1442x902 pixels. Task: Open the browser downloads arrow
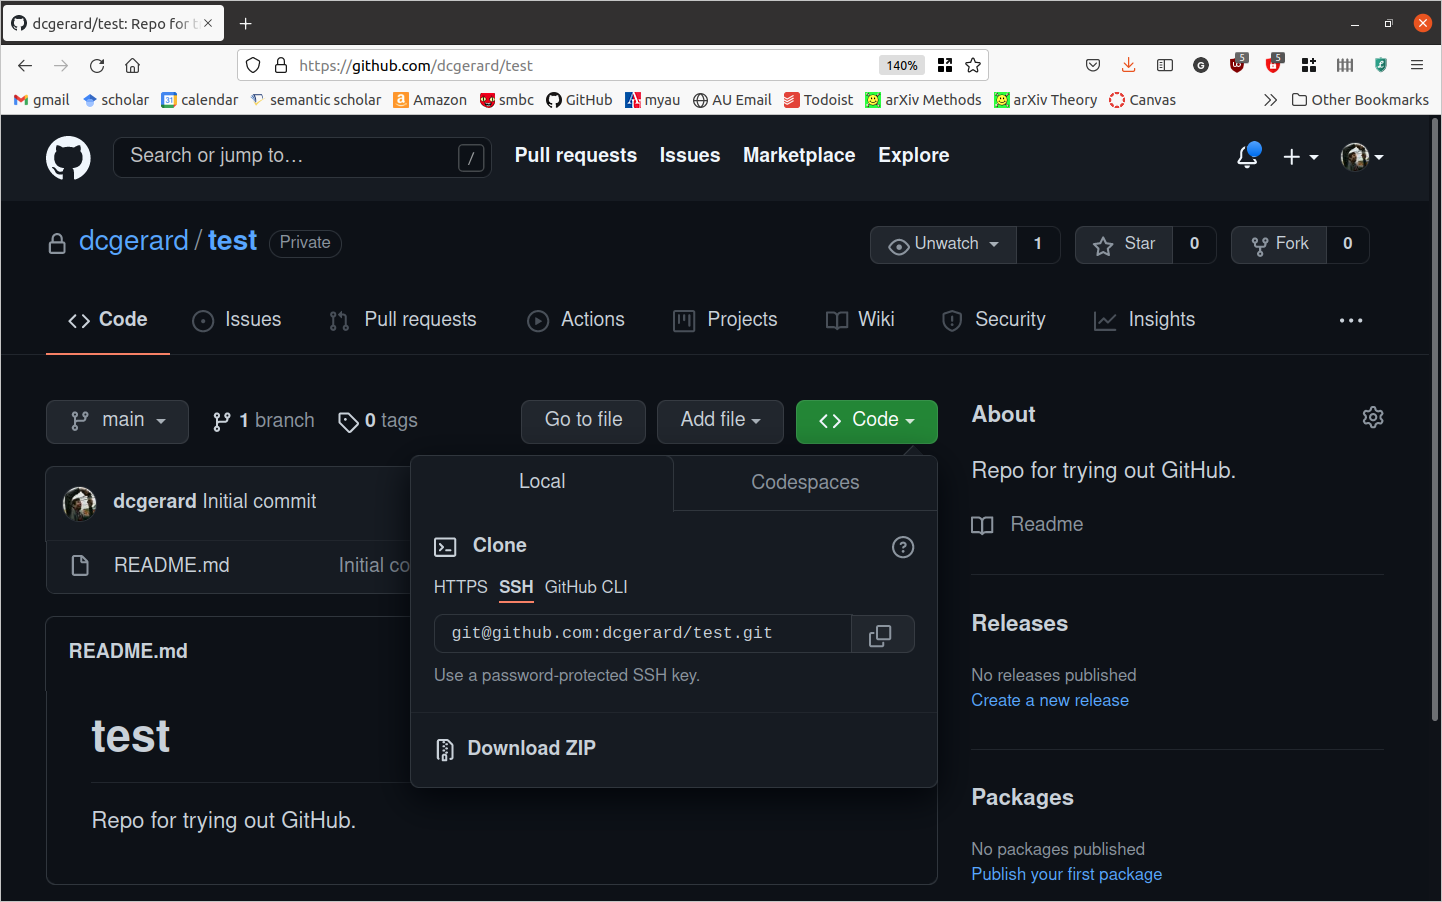pos(1128,66)
